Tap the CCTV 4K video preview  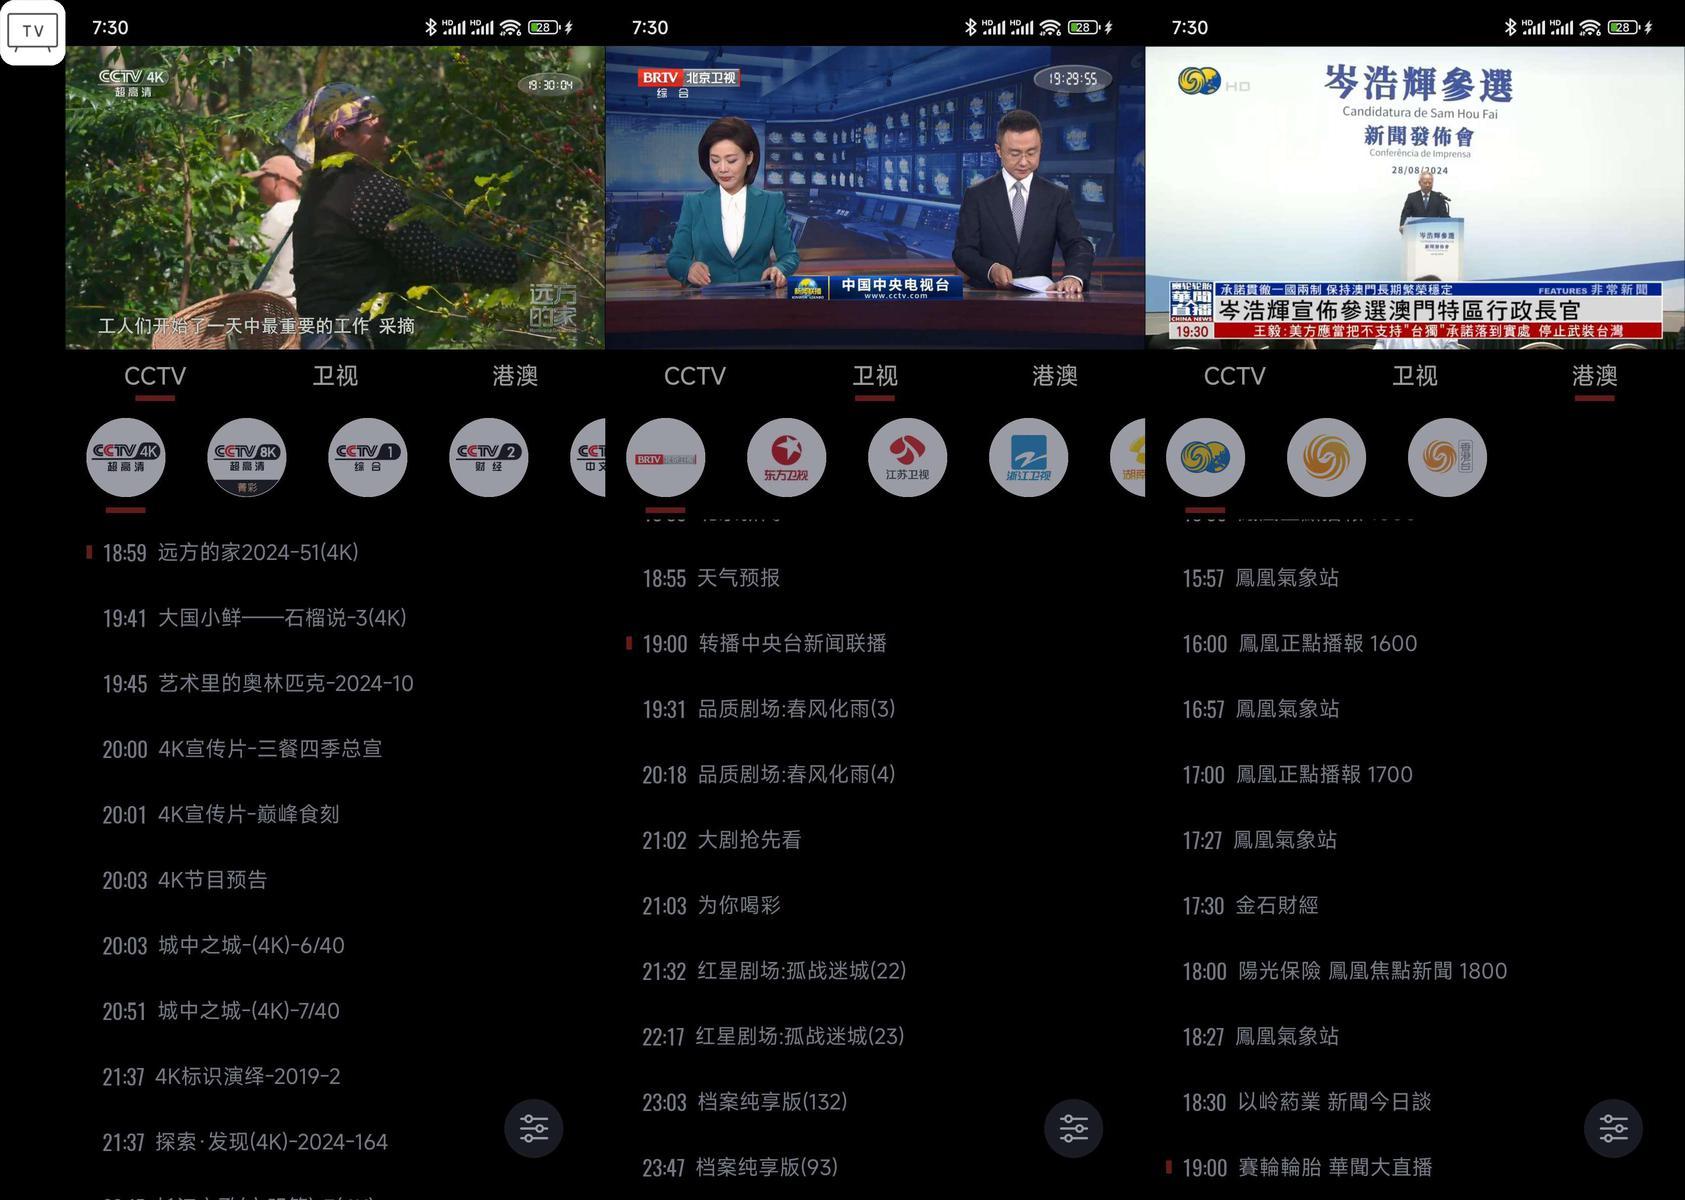coord(335,198)
